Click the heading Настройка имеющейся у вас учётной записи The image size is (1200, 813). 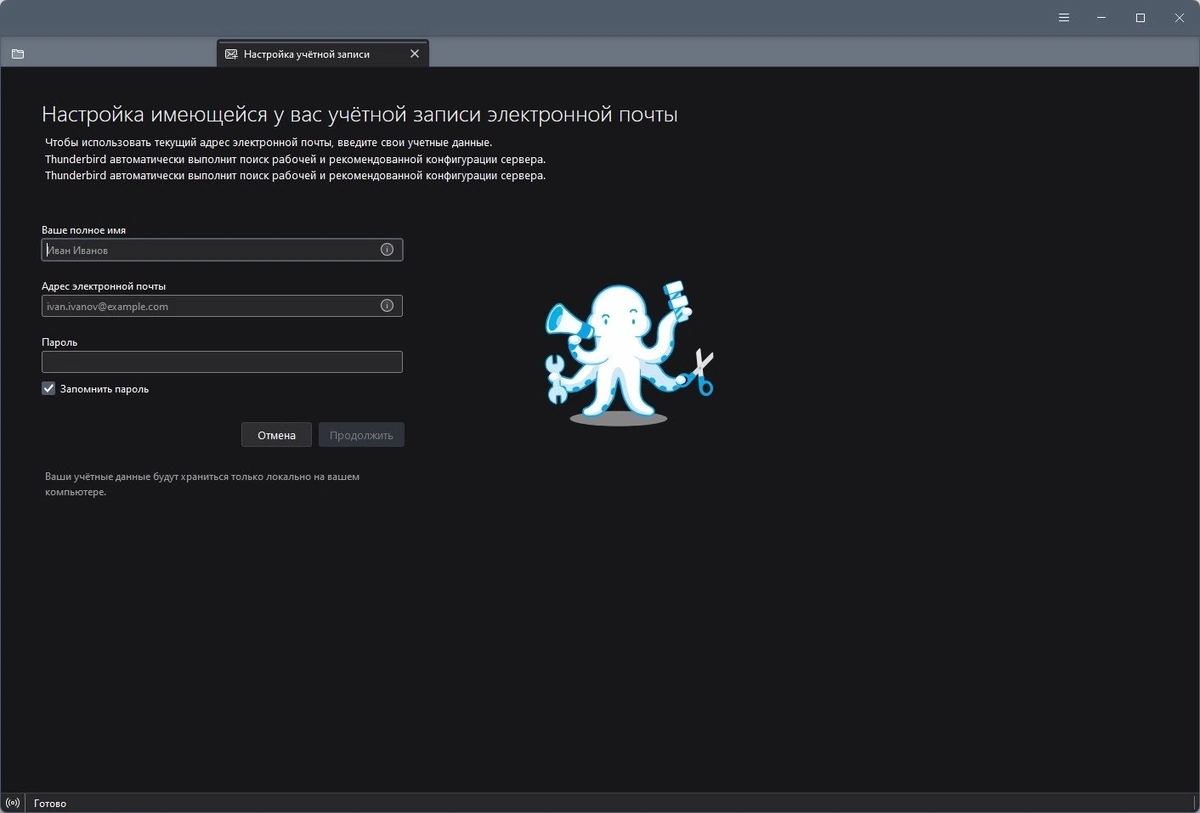359,115
